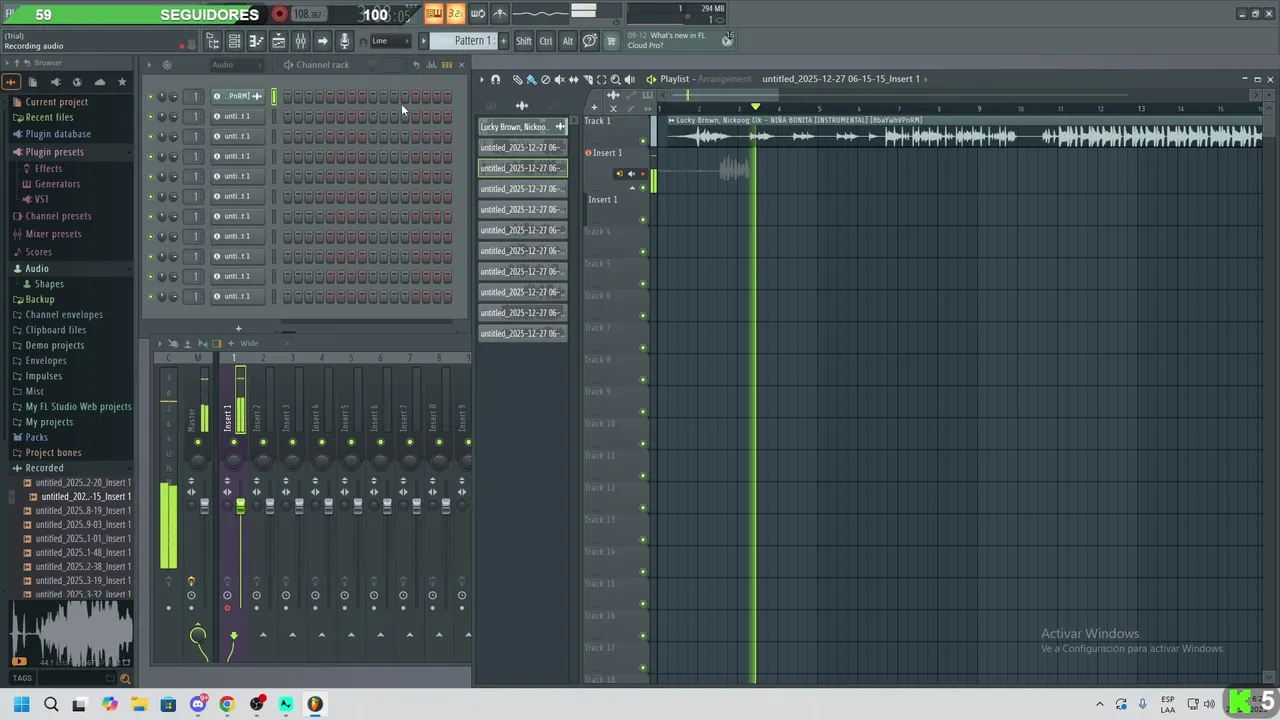Toggle the countdown before recording button
Viewport: 1280px width, 720px height.
[455, 14]
